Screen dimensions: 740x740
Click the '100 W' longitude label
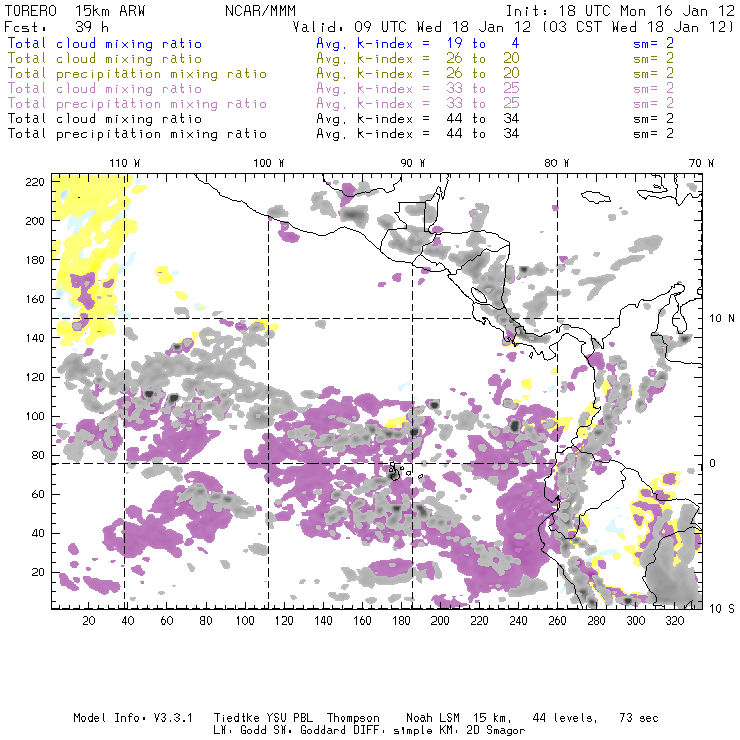tap(269, 163)
